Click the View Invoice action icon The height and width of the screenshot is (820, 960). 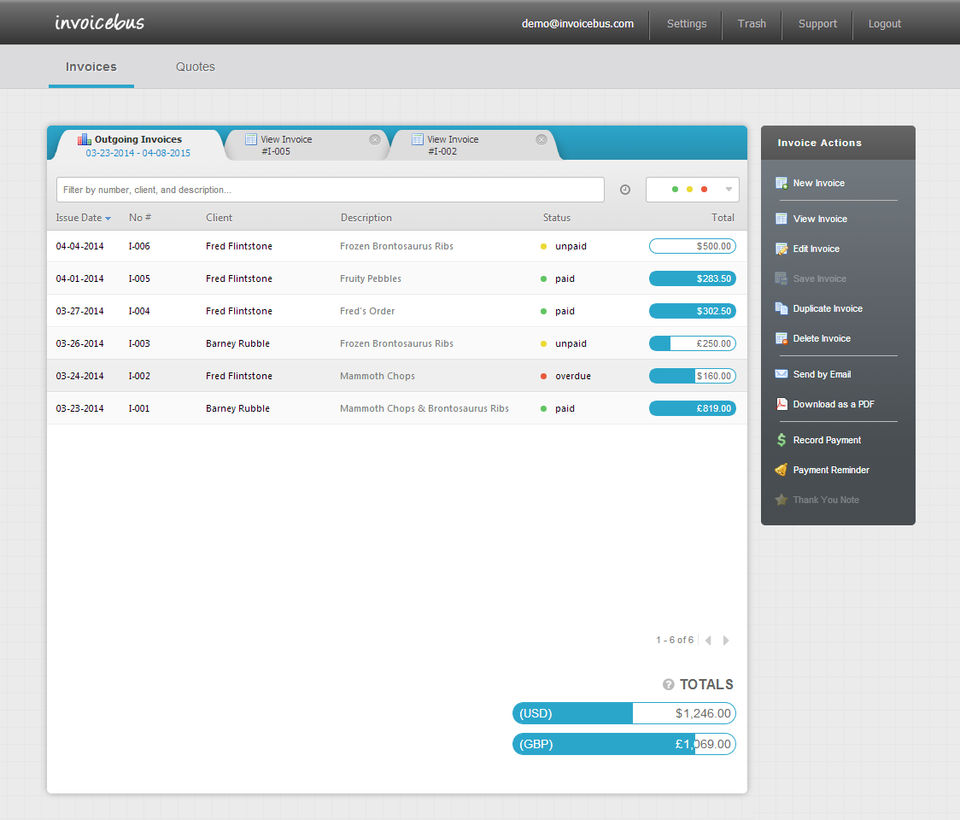[781, 219]
